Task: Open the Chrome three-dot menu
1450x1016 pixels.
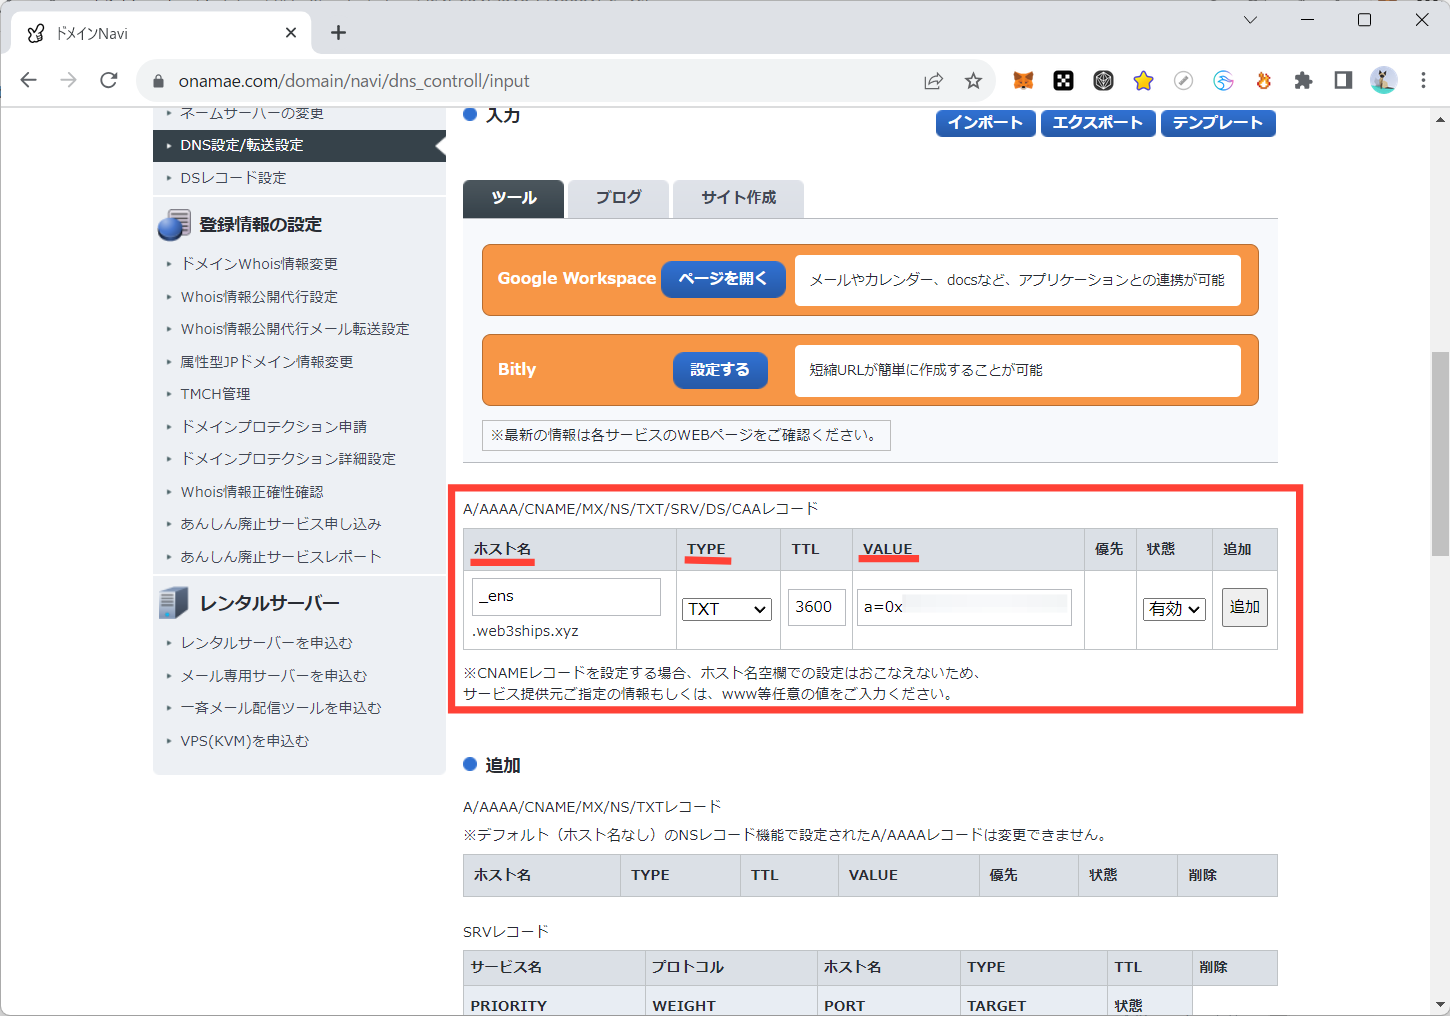Action: [1423, 81]
